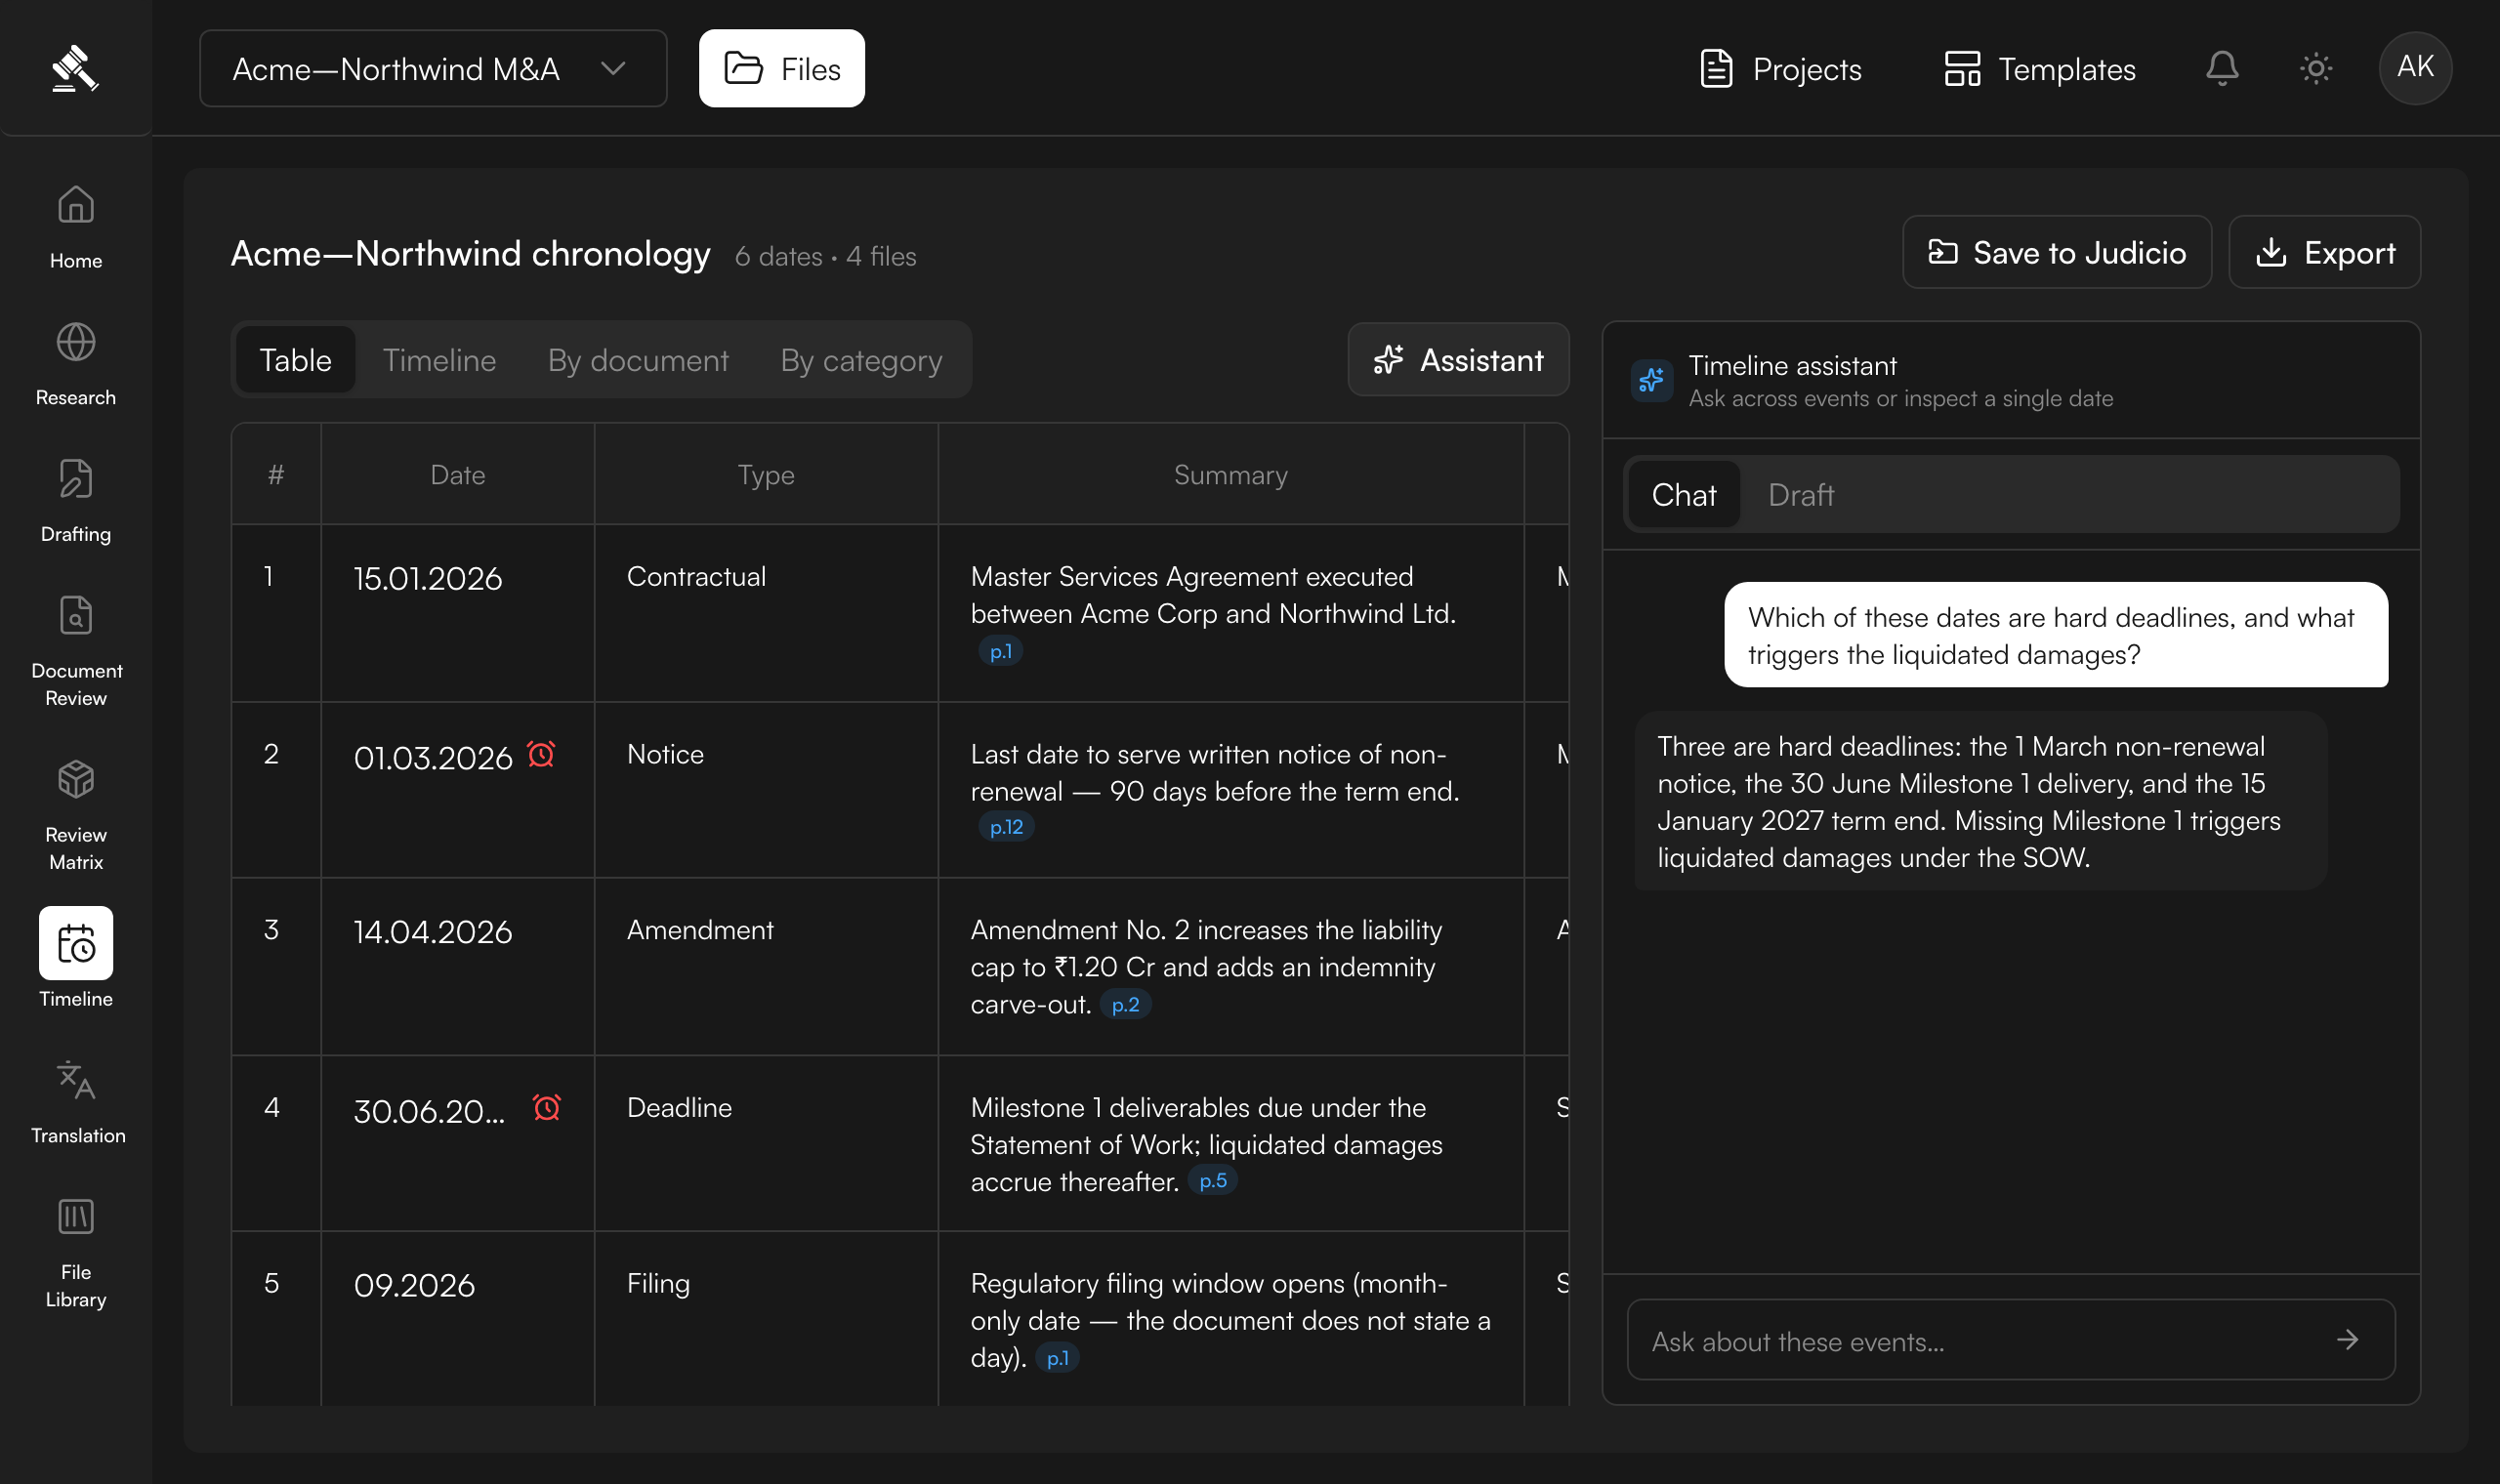Select the date 09.2026
The height and width of the screenshot is (1484, 2500).
[415, 1284]
